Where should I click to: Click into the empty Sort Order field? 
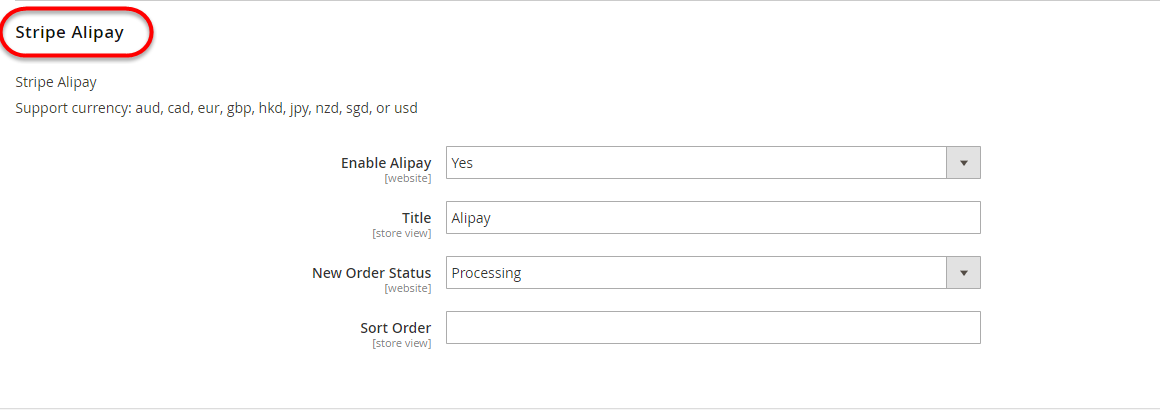click(712, 328)
